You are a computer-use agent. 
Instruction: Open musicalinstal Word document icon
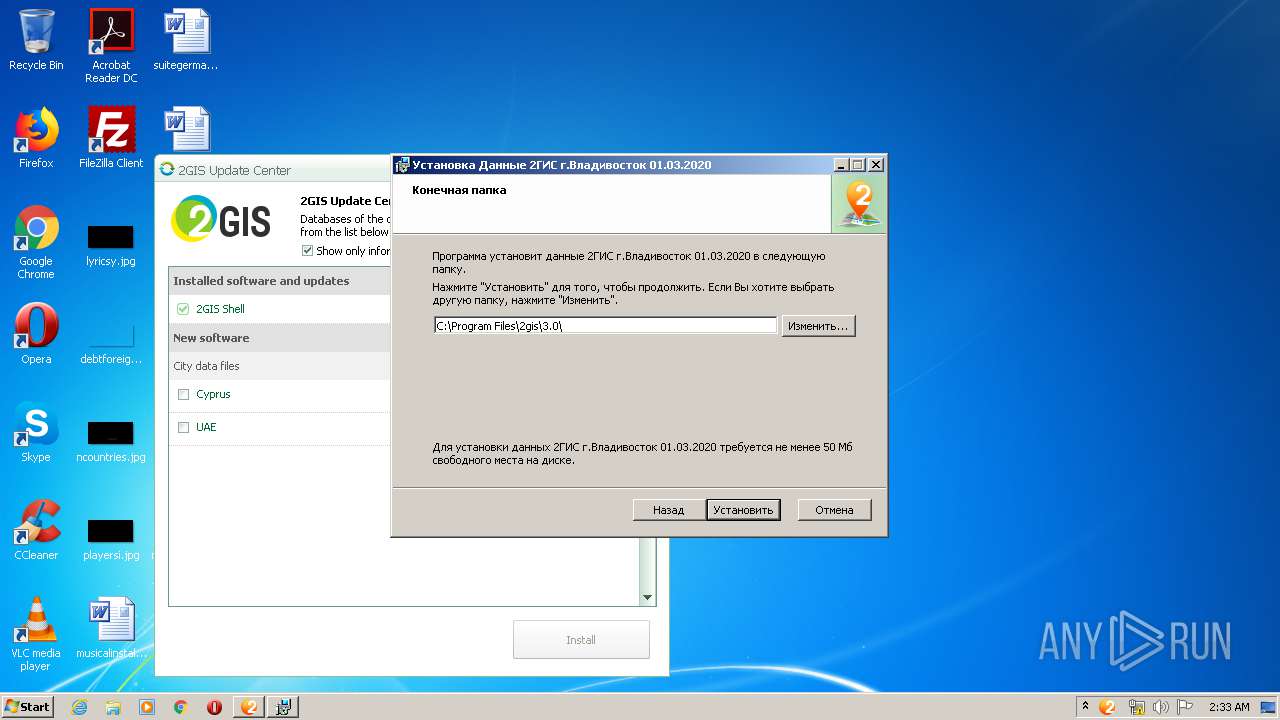111,628
